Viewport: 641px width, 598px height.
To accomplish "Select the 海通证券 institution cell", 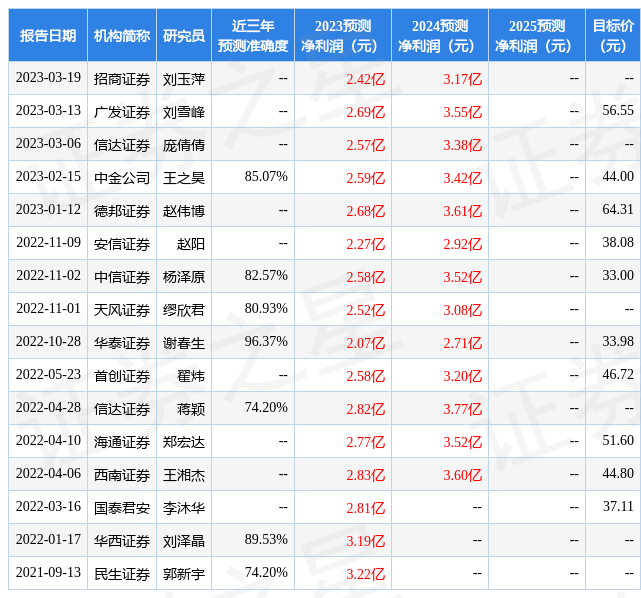I will click(122, 442).
